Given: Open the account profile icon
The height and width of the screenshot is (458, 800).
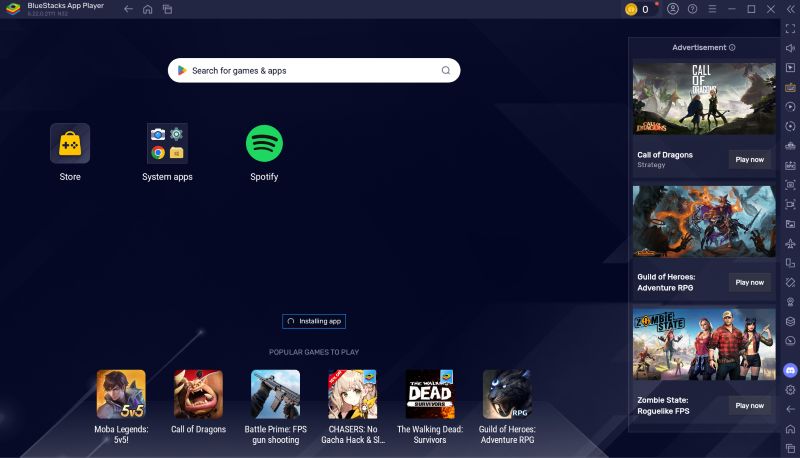Looking at the screenshot, I should (673, 9).
